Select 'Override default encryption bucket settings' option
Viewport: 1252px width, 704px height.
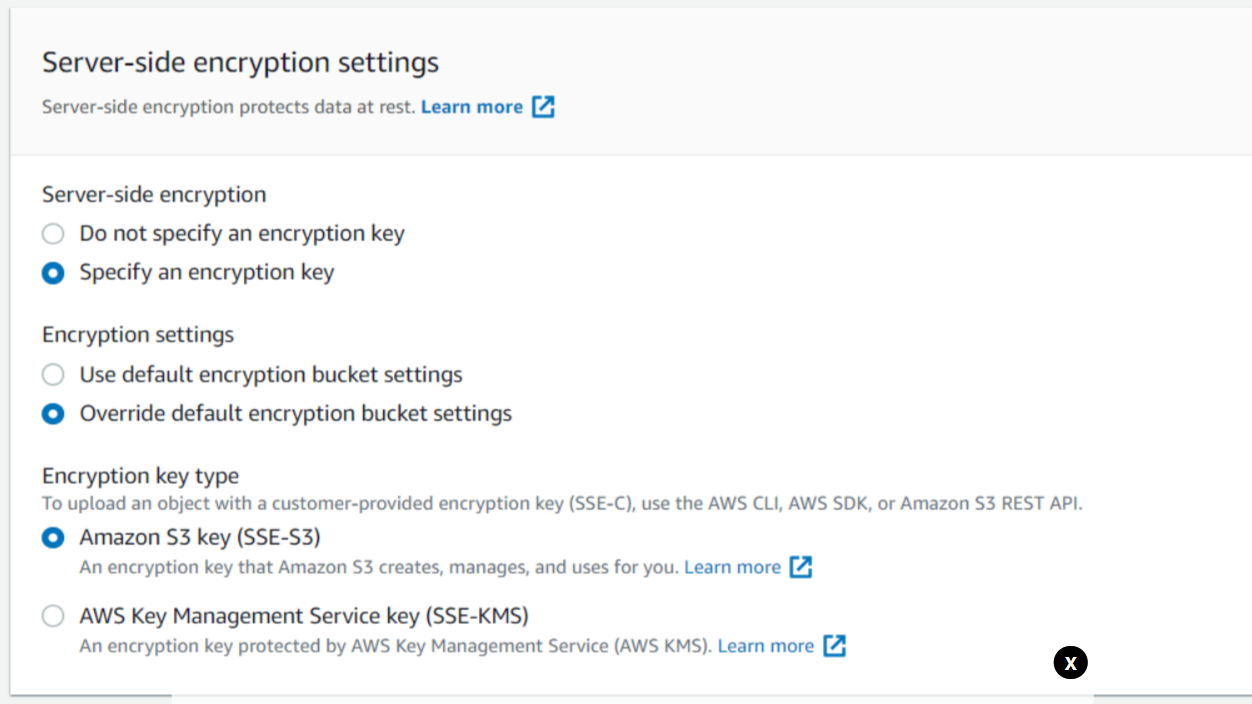[x=53, y=414]
